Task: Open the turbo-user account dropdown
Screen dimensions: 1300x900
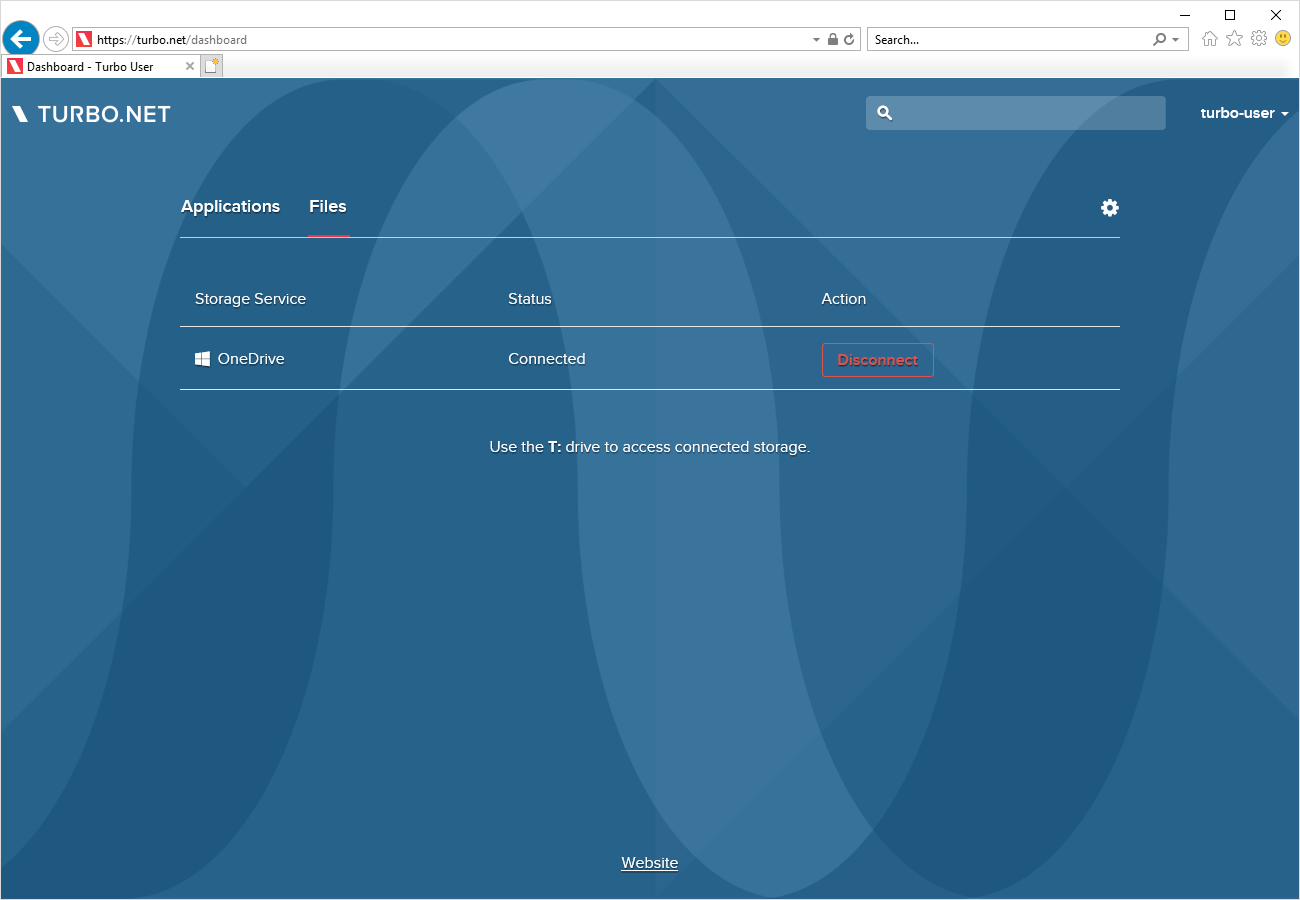Action: tap(1243, 113)
